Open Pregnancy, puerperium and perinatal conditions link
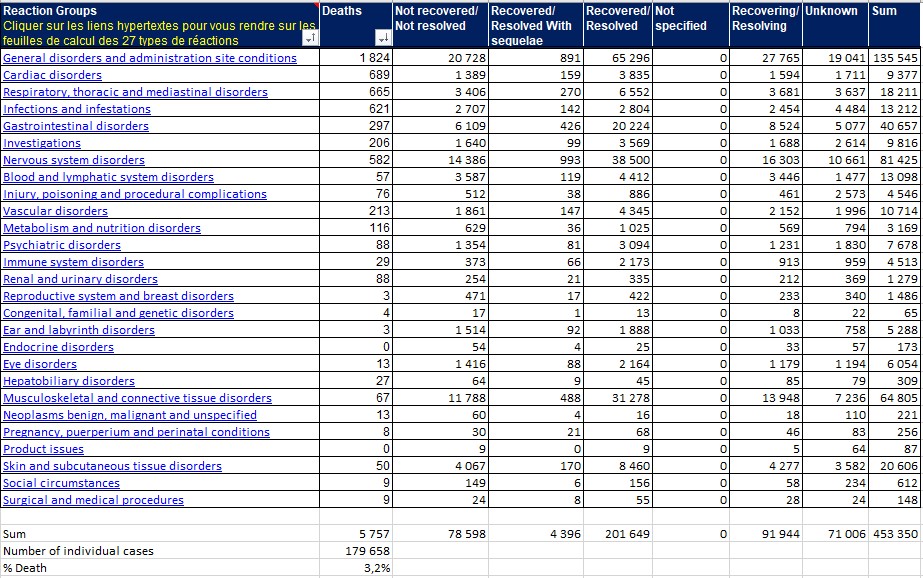923x578 pixels. point(137,432)
